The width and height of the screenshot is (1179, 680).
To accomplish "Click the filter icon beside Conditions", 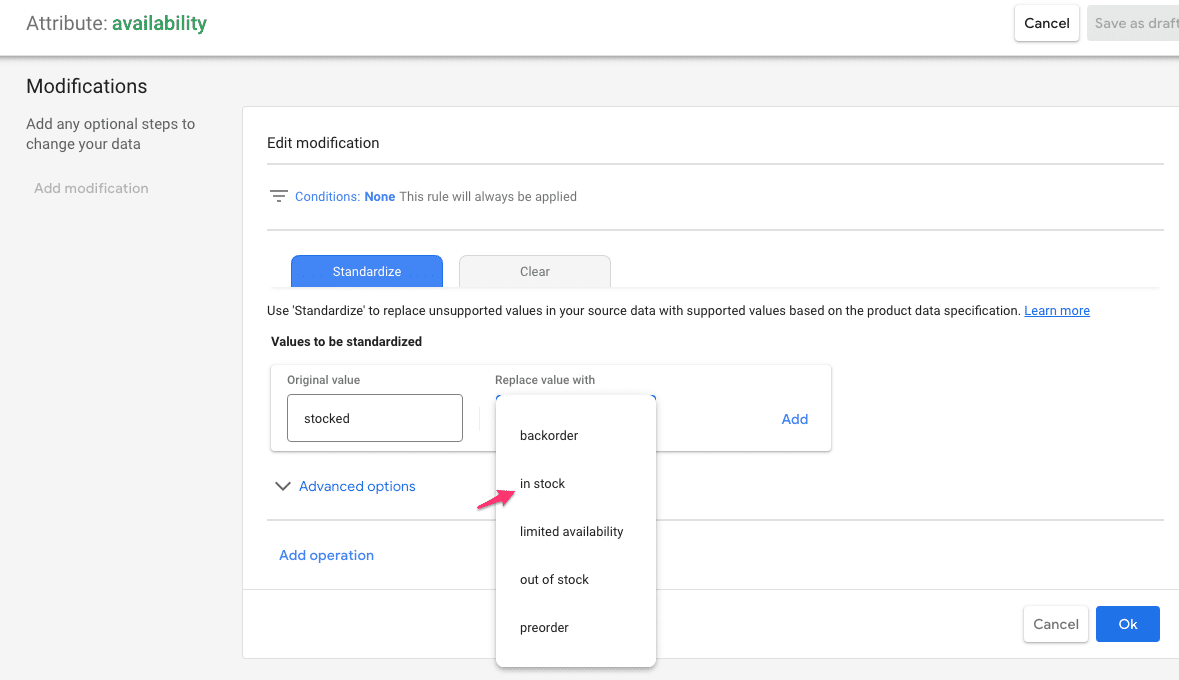I will tap(279, 196).
